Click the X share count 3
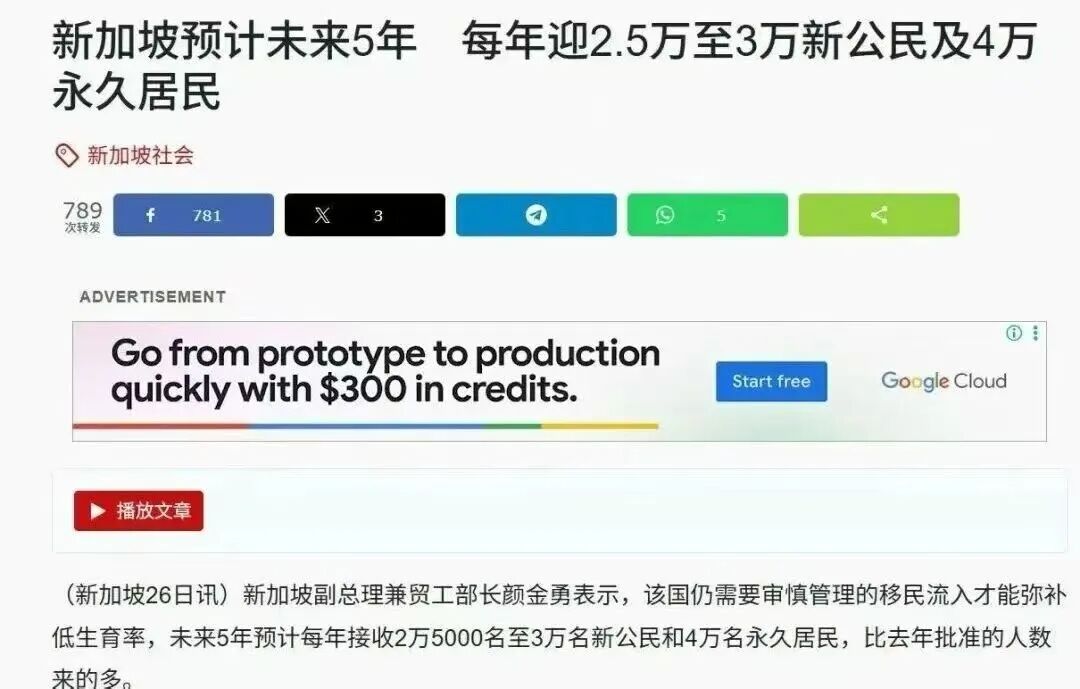The image size is (1080, 689). pyautogui.click(x=378, y=216)
